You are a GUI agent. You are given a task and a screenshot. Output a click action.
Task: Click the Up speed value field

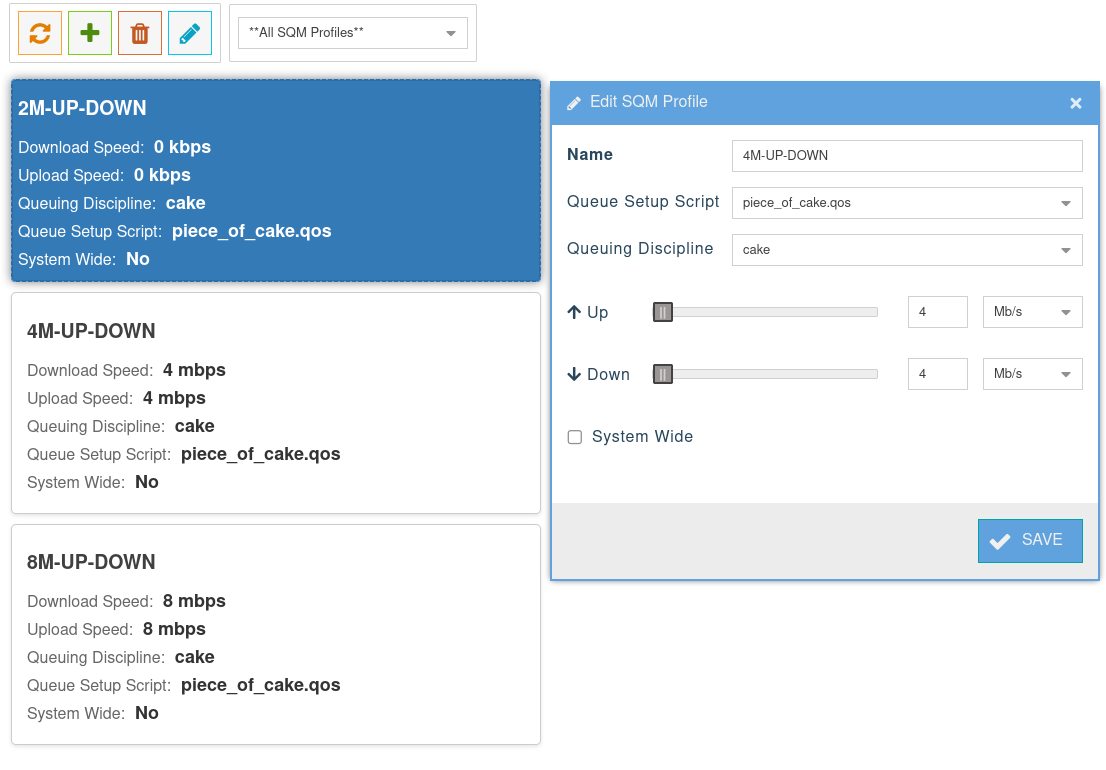coord(937,312)
